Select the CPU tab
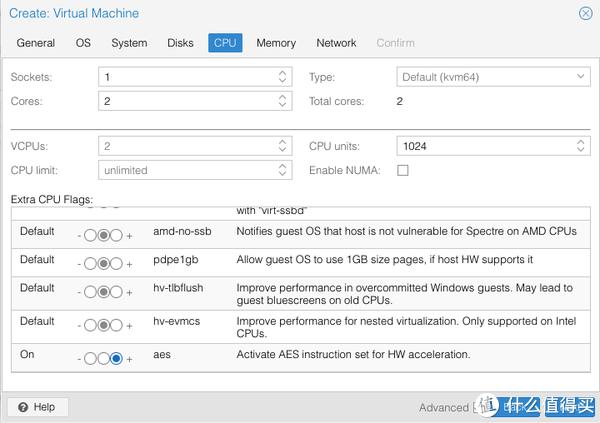 [x=225, y=42]
